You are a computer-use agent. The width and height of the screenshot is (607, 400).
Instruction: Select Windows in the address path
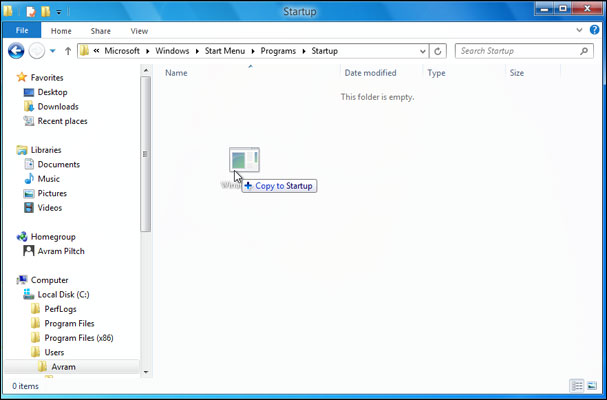tap(172, 51)
